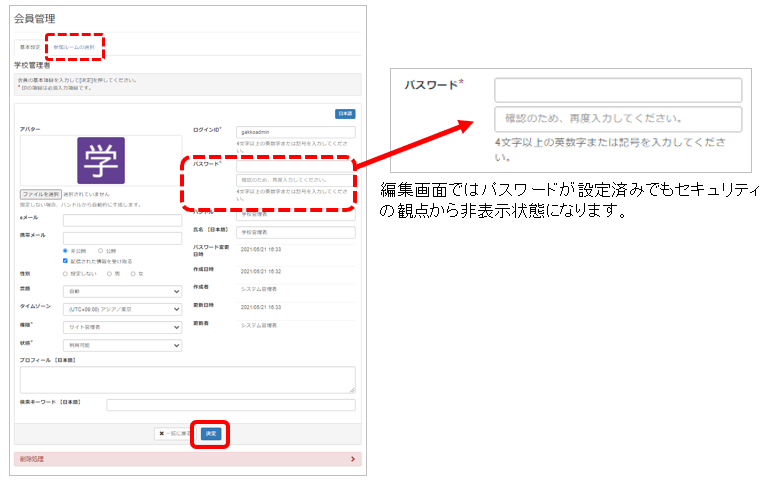The height and width of the screenshot is (483, 768).
Task: Click the purple 学 avatar image
Action: [x=101, y=160]
